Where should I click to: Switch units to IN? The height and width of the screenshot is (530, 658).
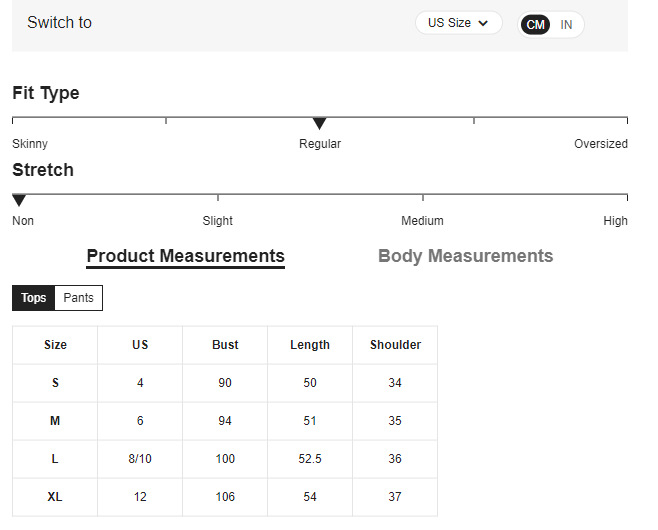566,24
